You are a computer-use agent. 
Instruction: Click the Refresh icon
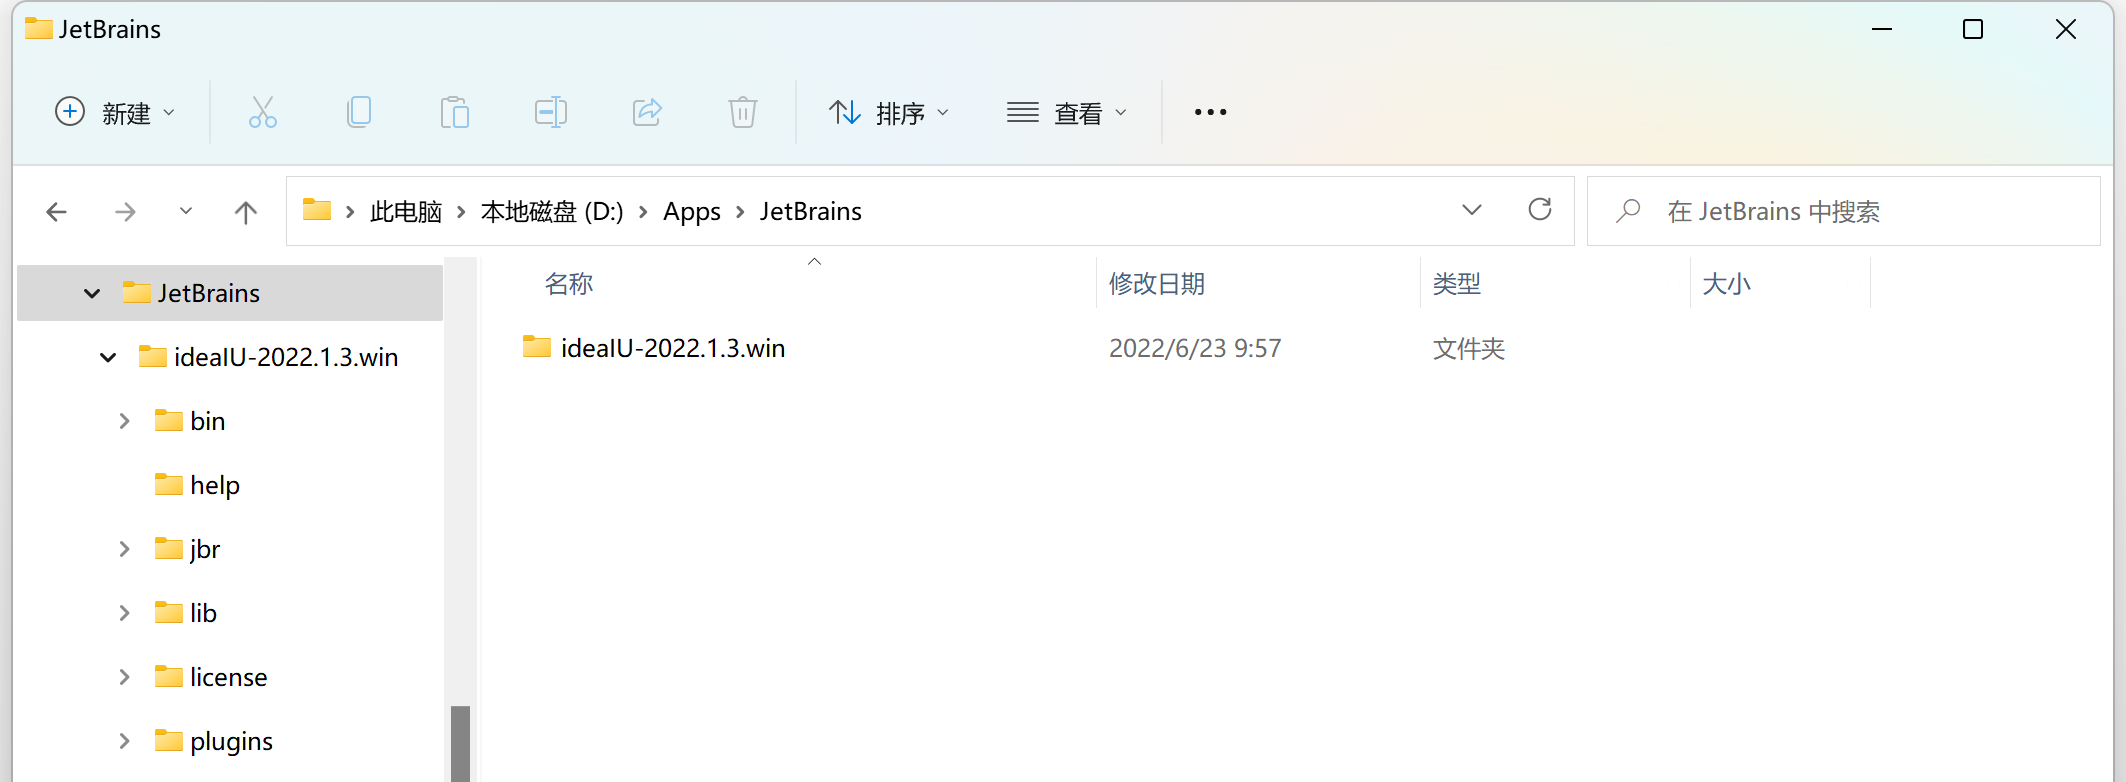1540,209
